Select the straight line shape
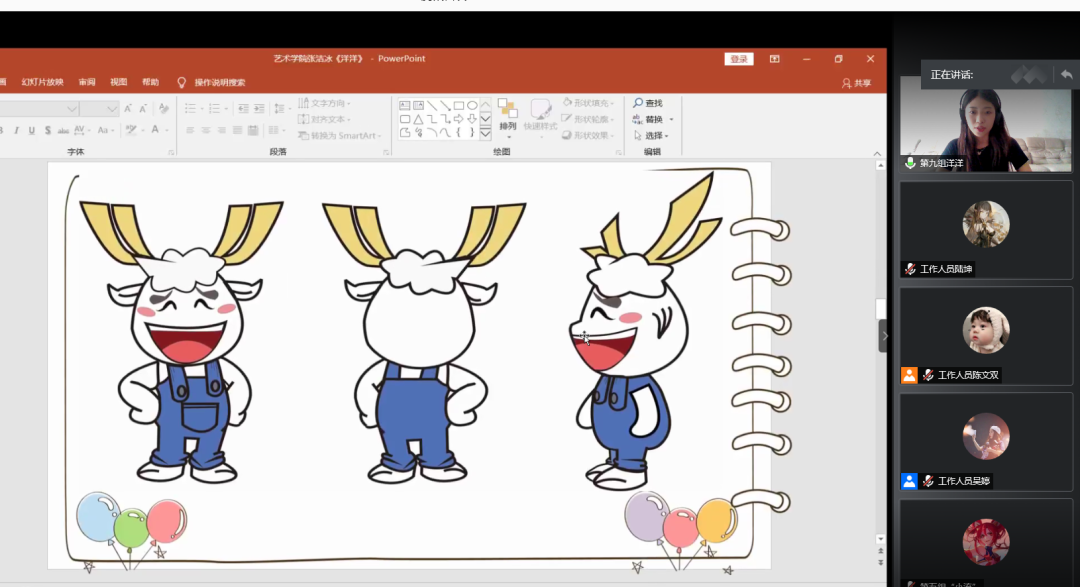Image resolution: width=1080 pixels, height=587 pixels. pos(432,105)
